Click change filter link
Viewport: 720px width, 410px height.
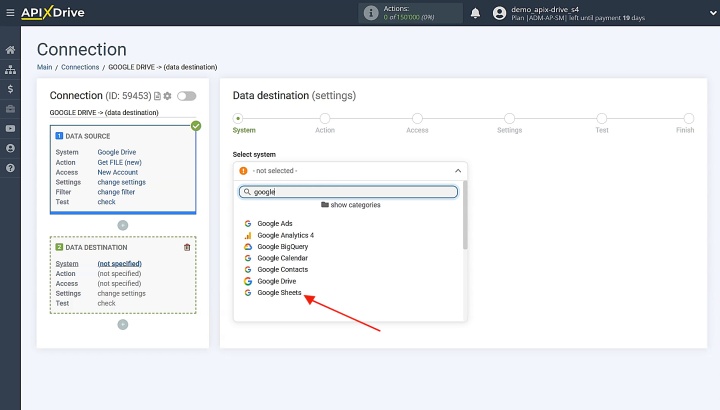[116, 192]
